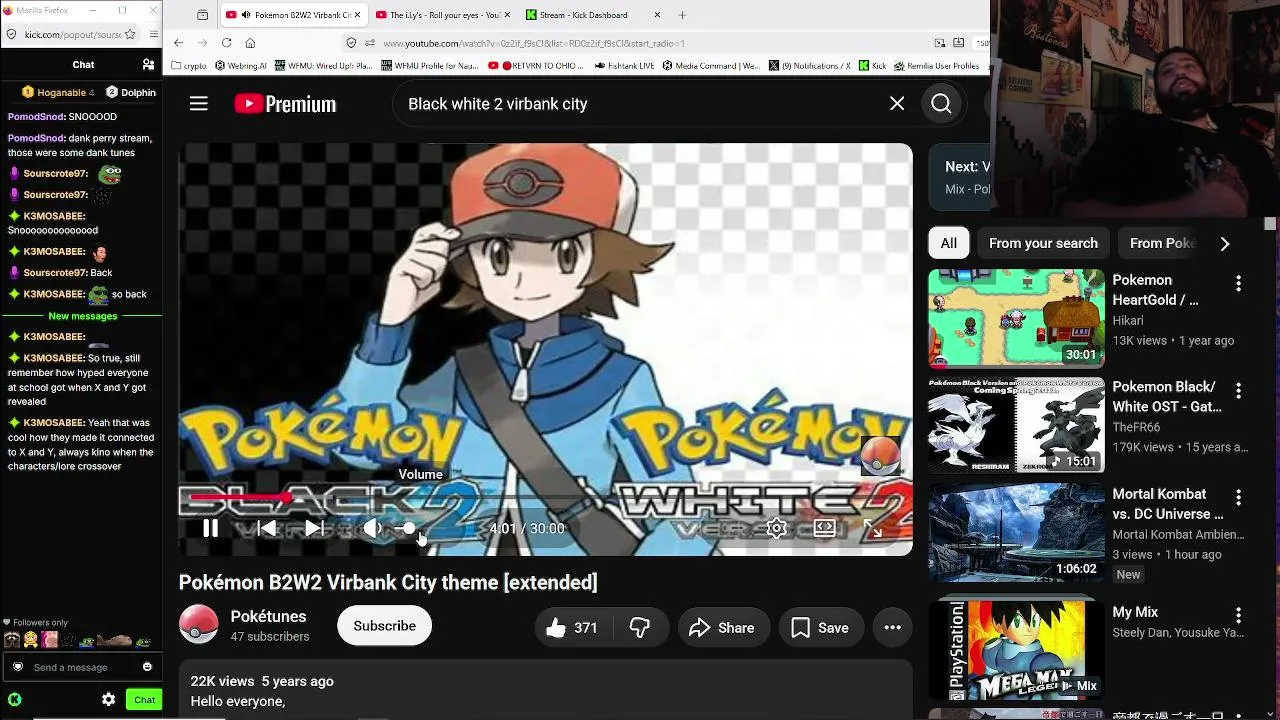Screen dimensions: 1280x720
Task: Open Pokétunes channel name link
Action: pos(268,617)
